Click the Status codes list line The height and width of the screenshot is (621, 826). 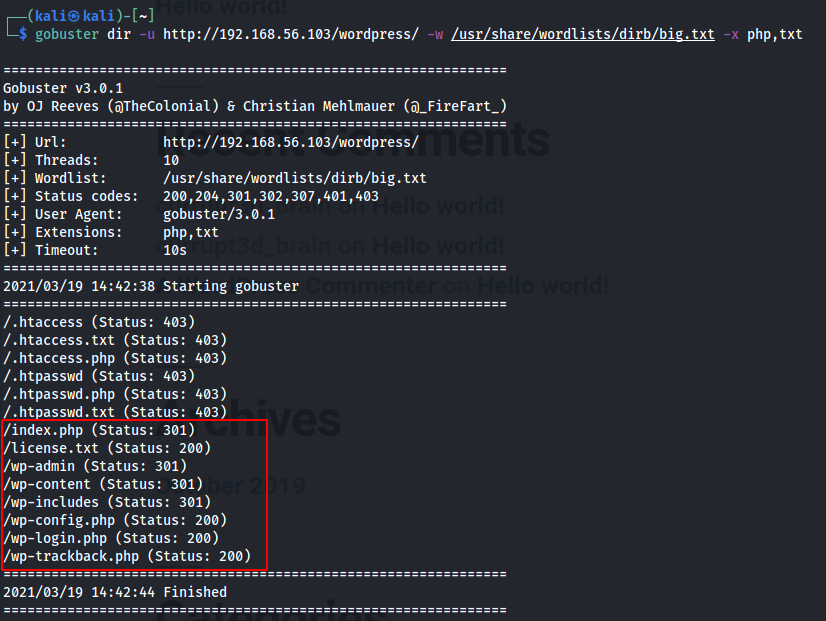(x=190, y=196)
